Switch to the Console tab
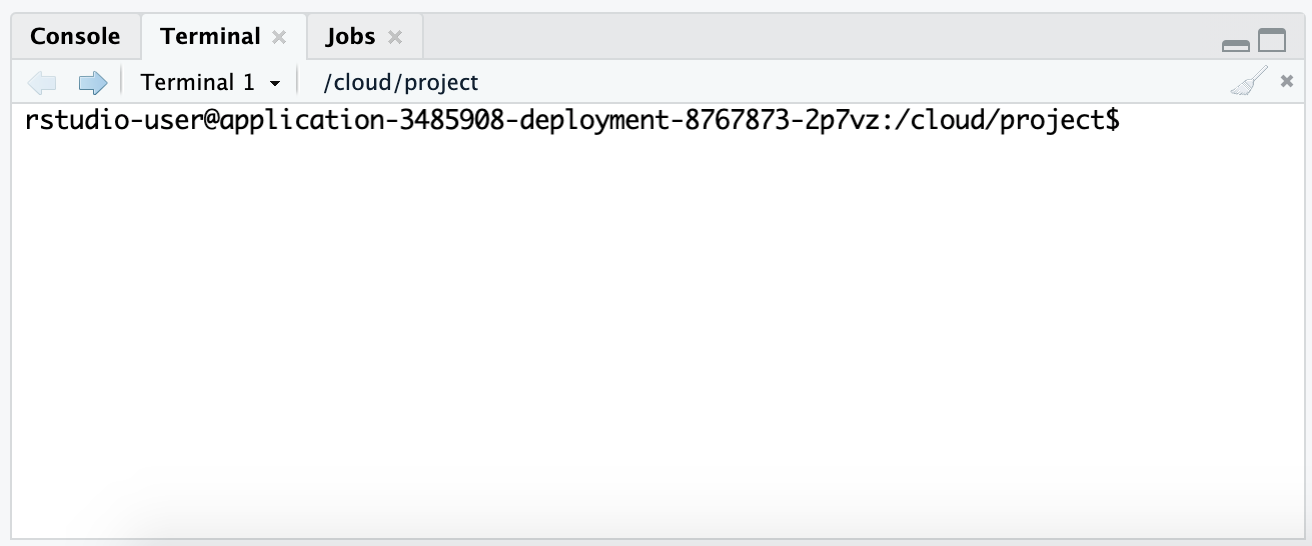This screenshot has height=546, width=1312. 75,37
